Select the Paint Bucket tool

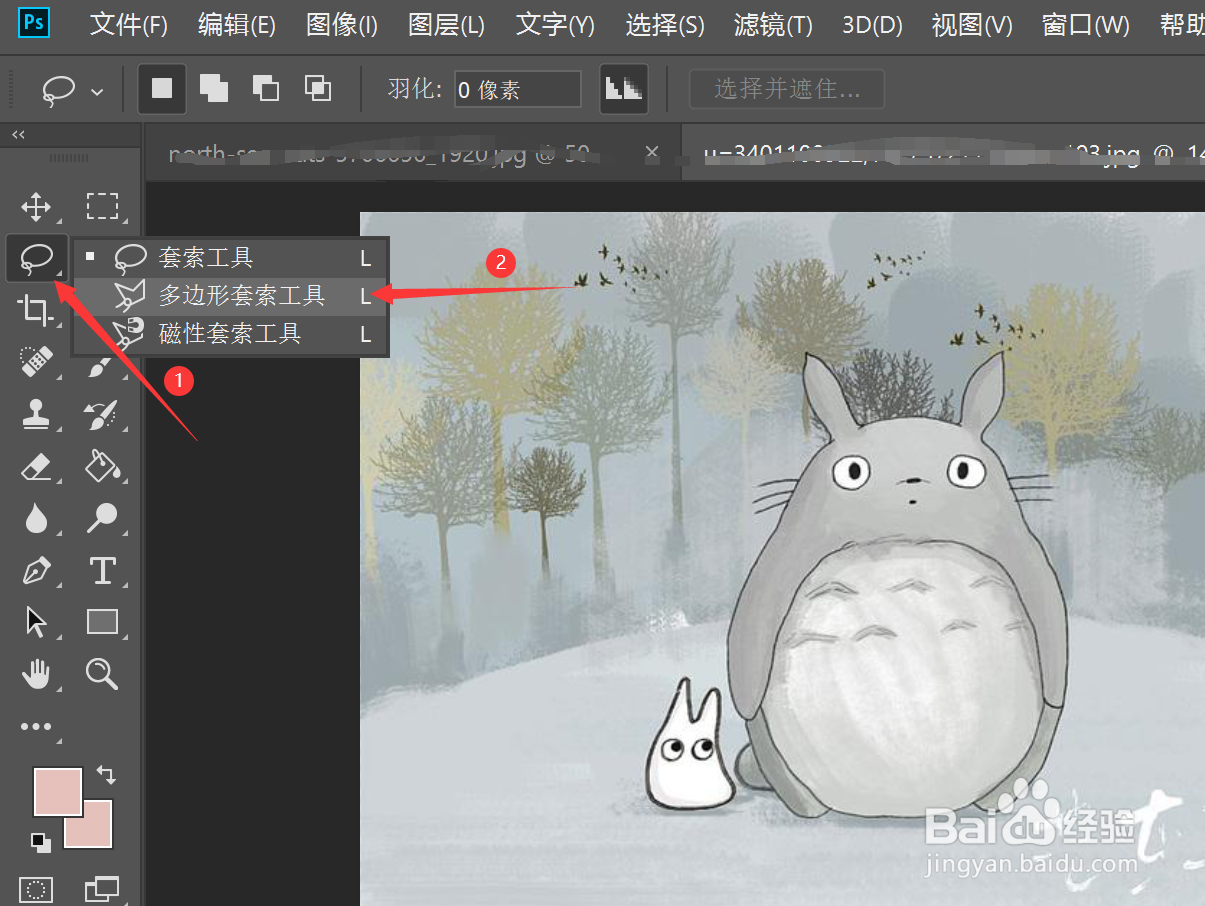102,466
